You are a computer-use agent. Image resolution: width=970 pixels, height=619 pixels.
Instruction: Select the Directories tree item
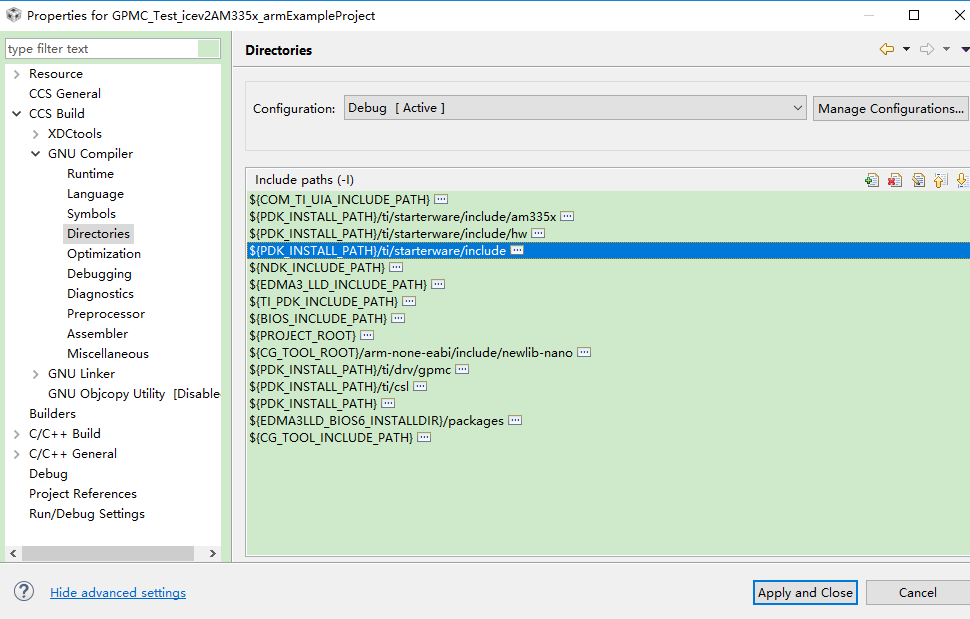(98, 234)
